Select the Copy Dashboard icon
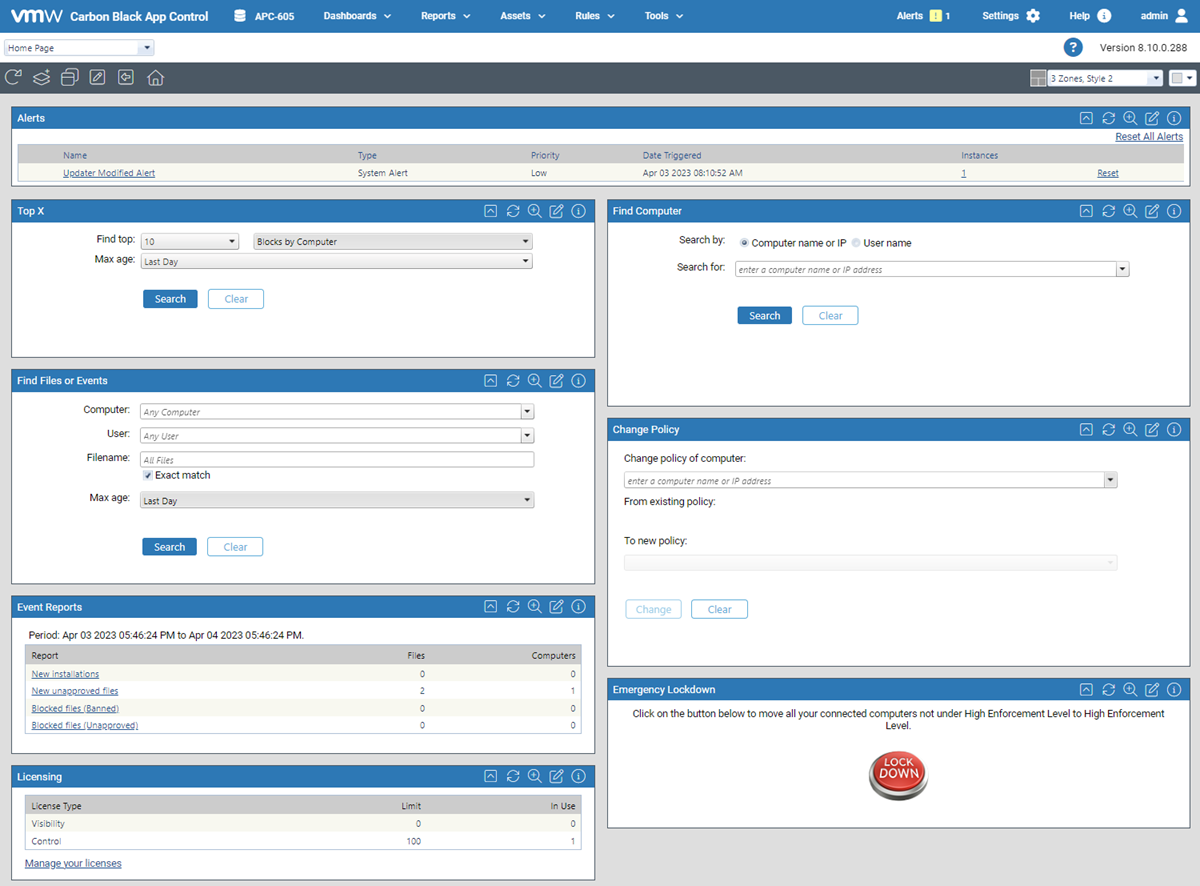This screenshot has width=1200, height=886. pos(69,76)
